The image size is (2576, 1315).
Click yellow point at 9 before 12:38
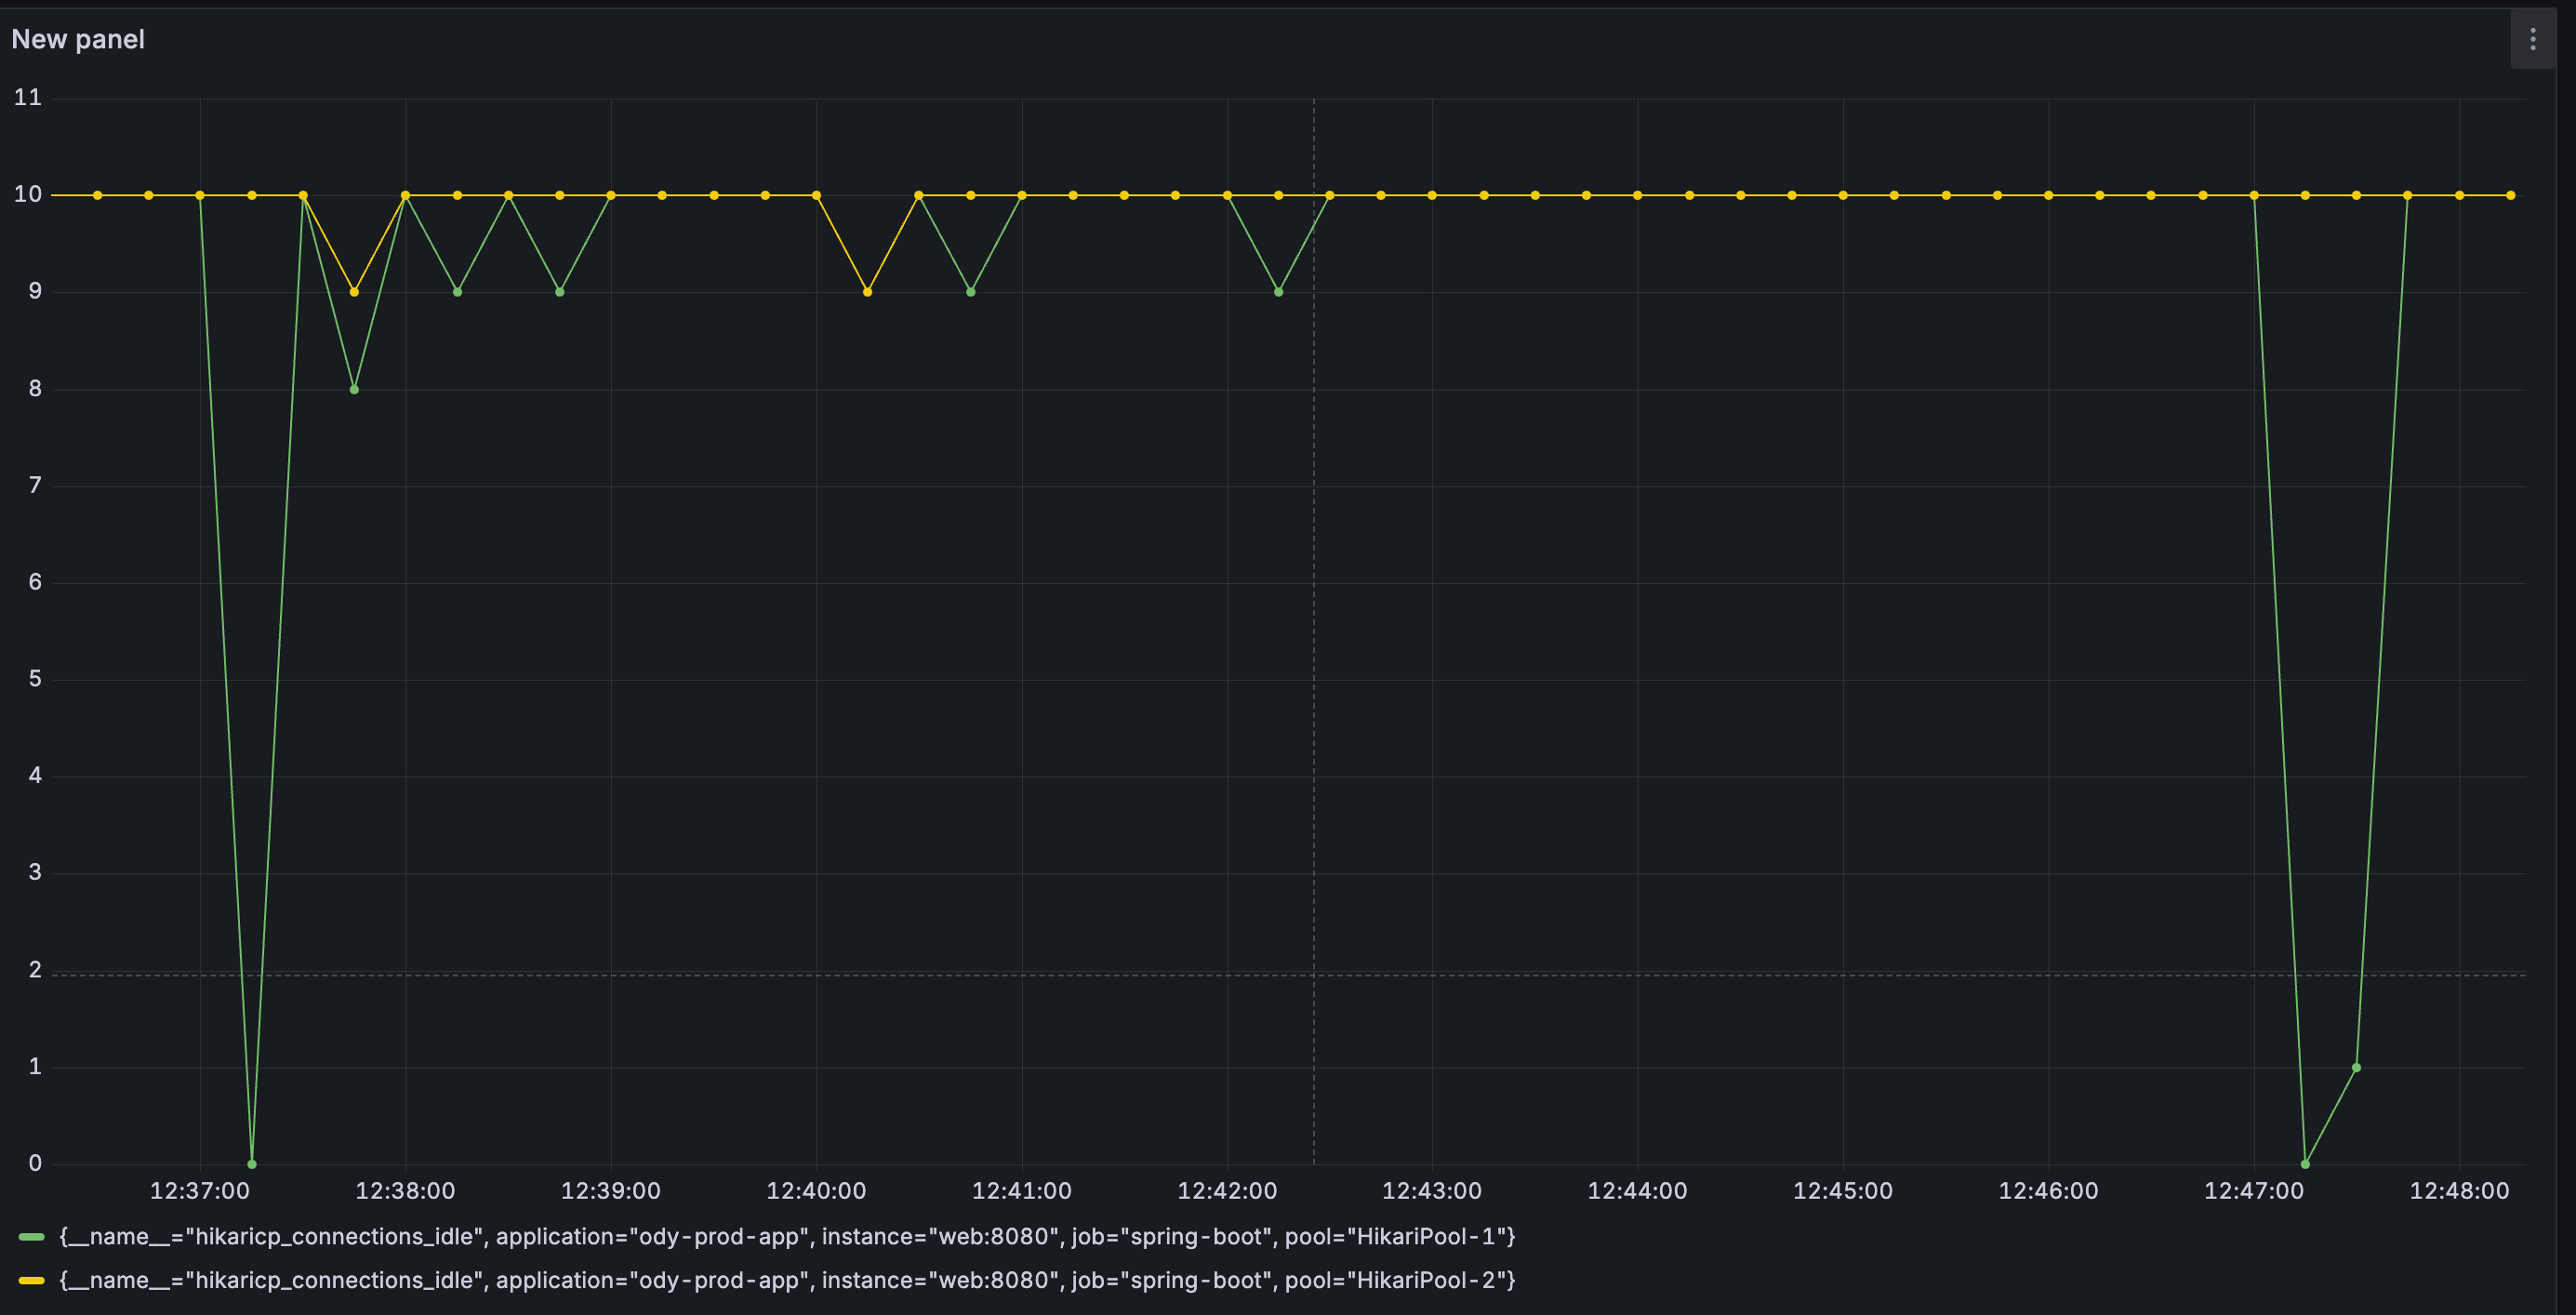[x=354, y=292]
